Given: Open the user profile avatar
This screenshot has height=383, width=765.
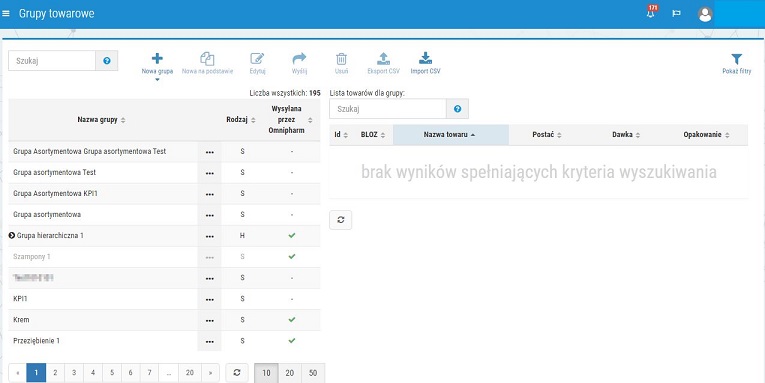Looking at the screenshot, I should (x=705, y=14).
